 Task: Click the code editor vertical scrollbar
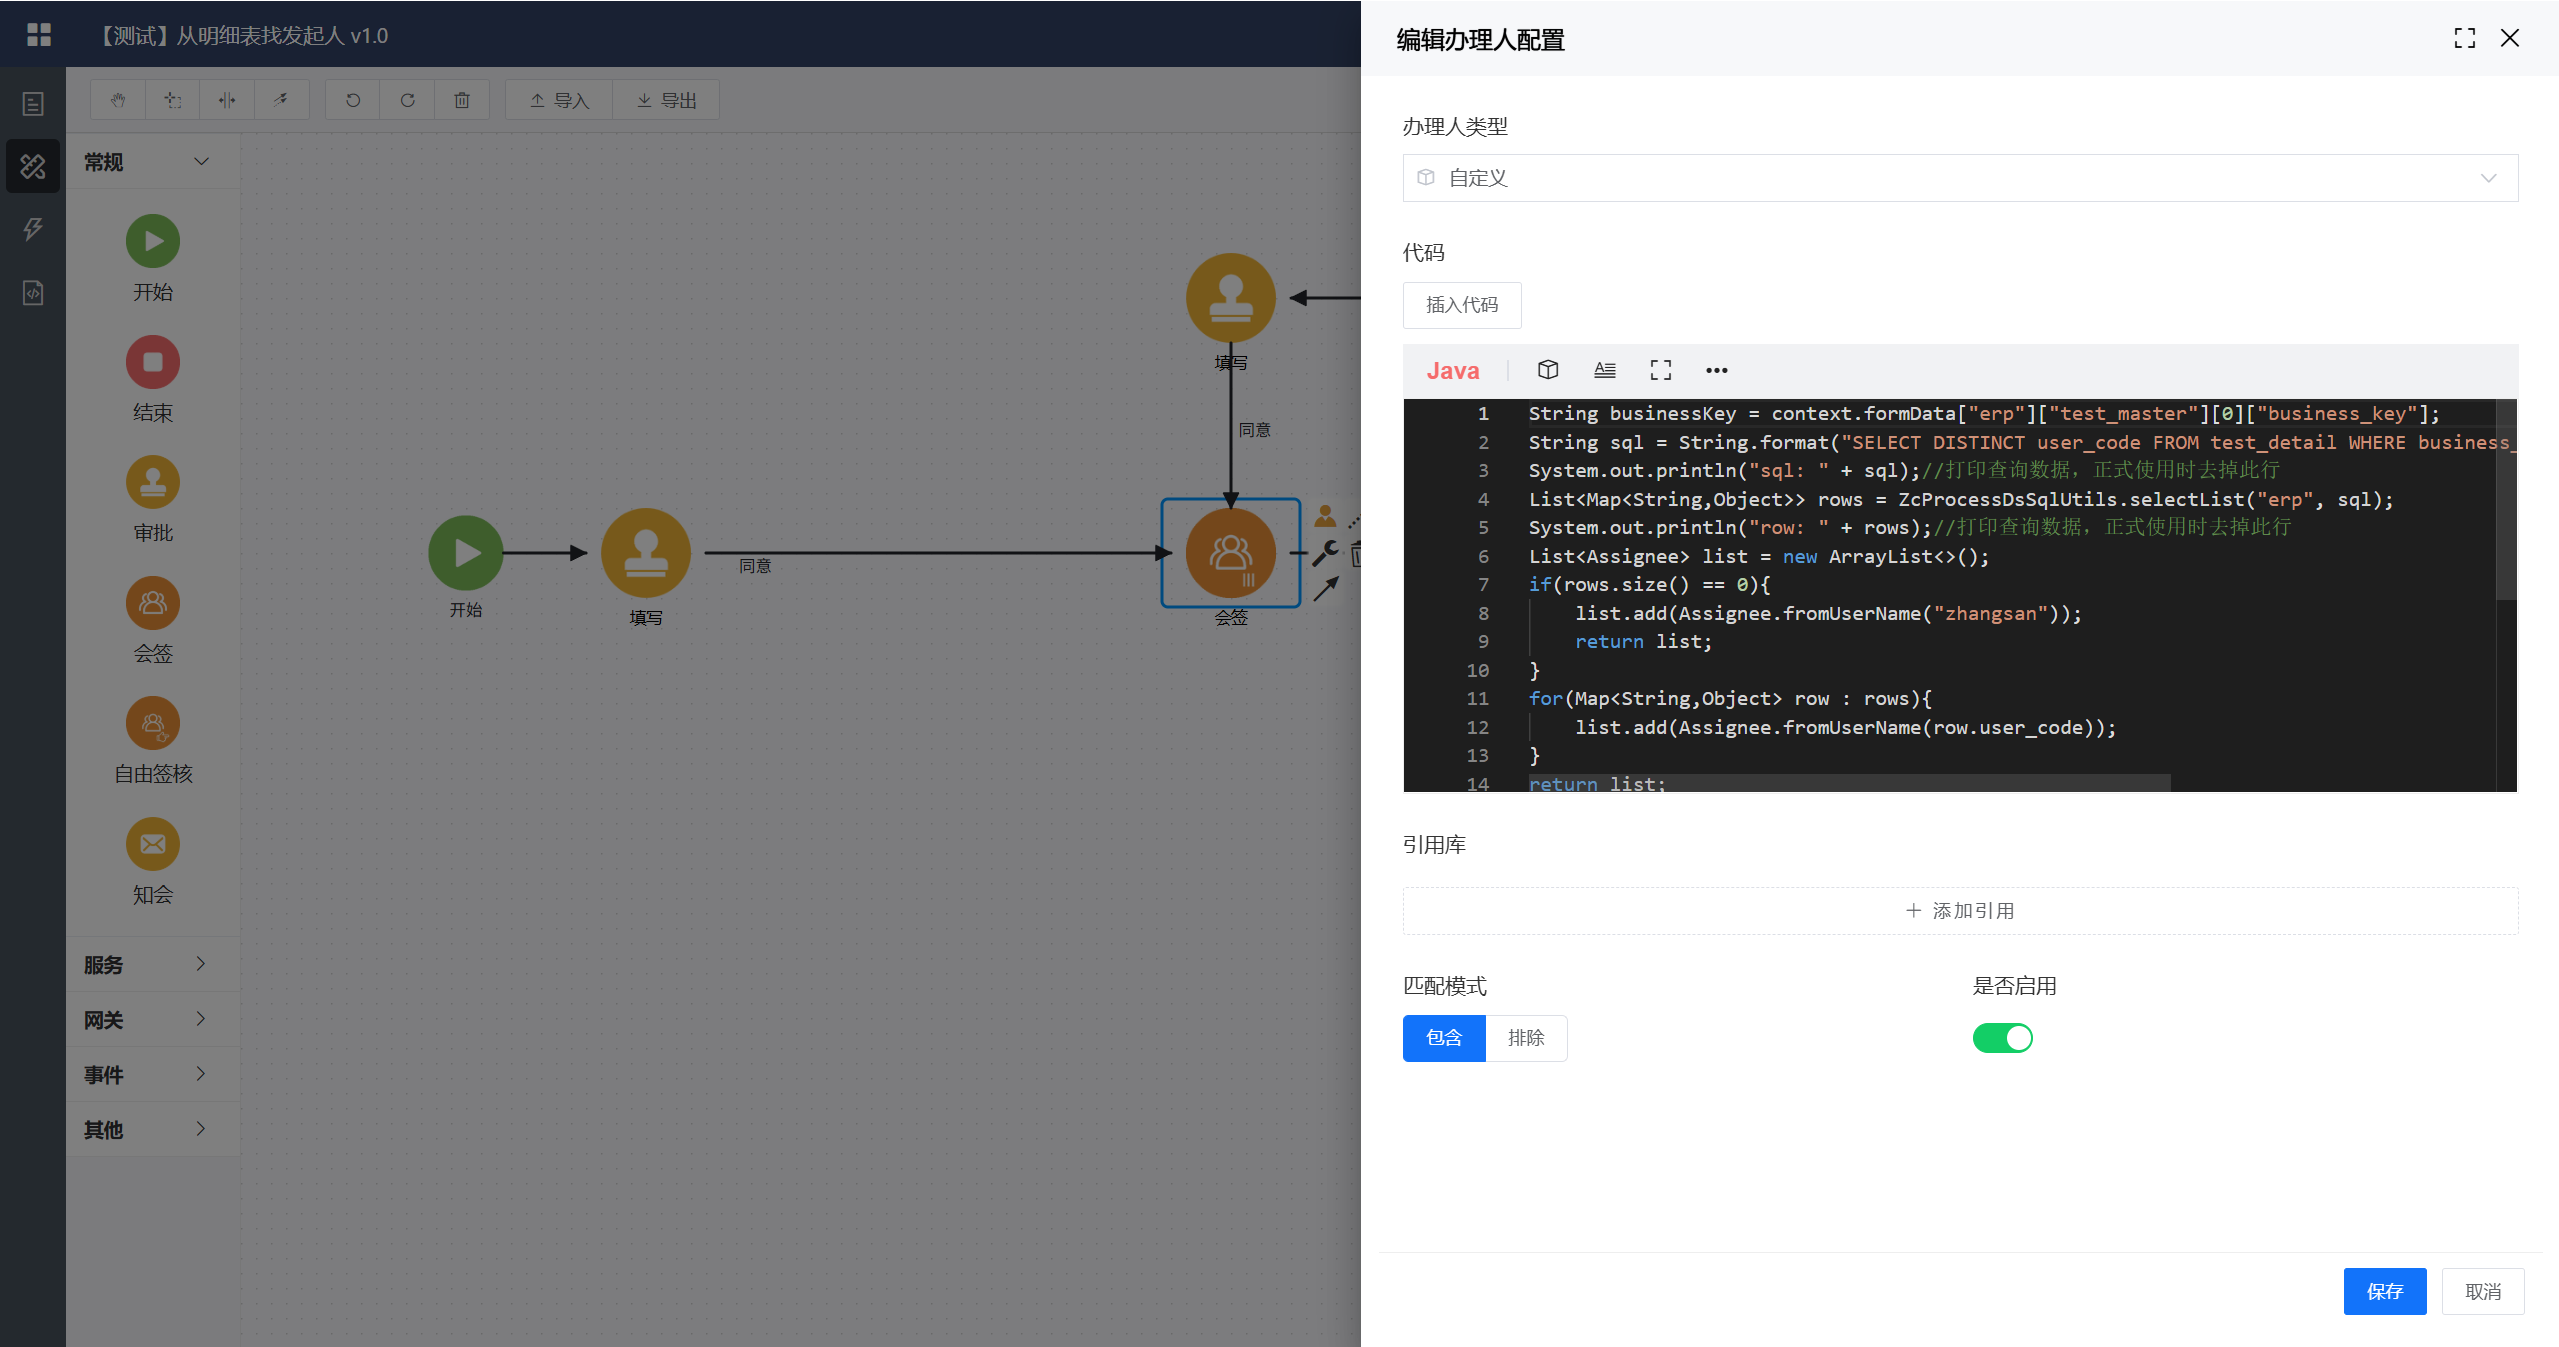click(x=2505, y=500)
